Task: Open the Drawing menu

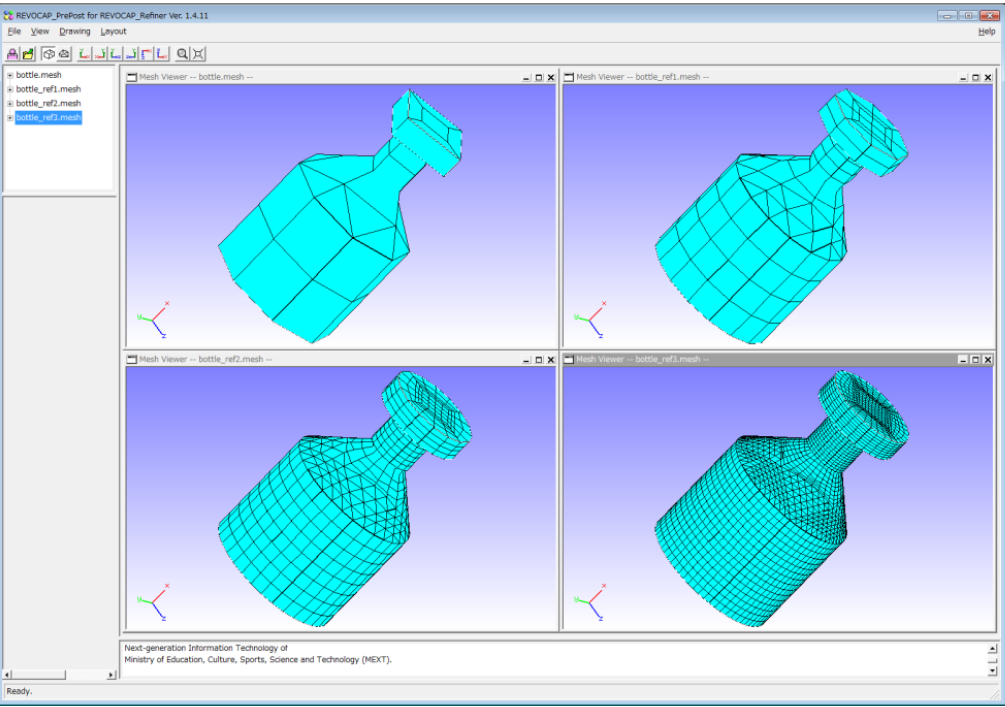Action: tap(74, 31)
